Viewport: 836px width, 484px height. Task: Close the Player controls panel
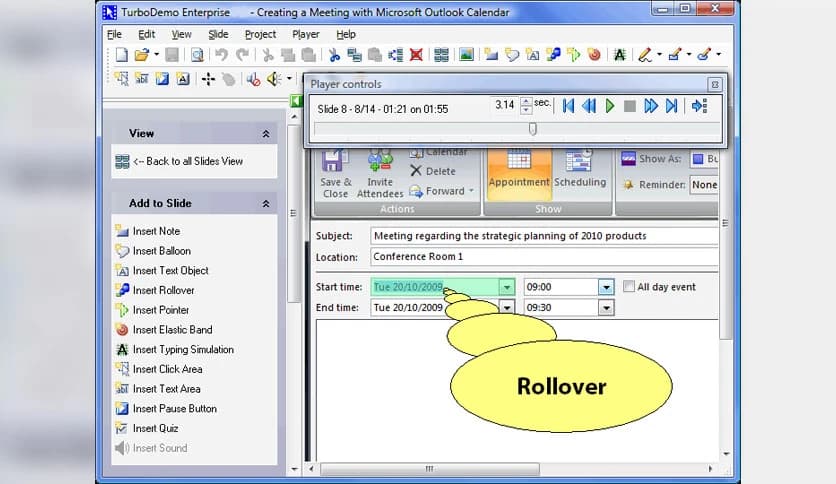715,84
